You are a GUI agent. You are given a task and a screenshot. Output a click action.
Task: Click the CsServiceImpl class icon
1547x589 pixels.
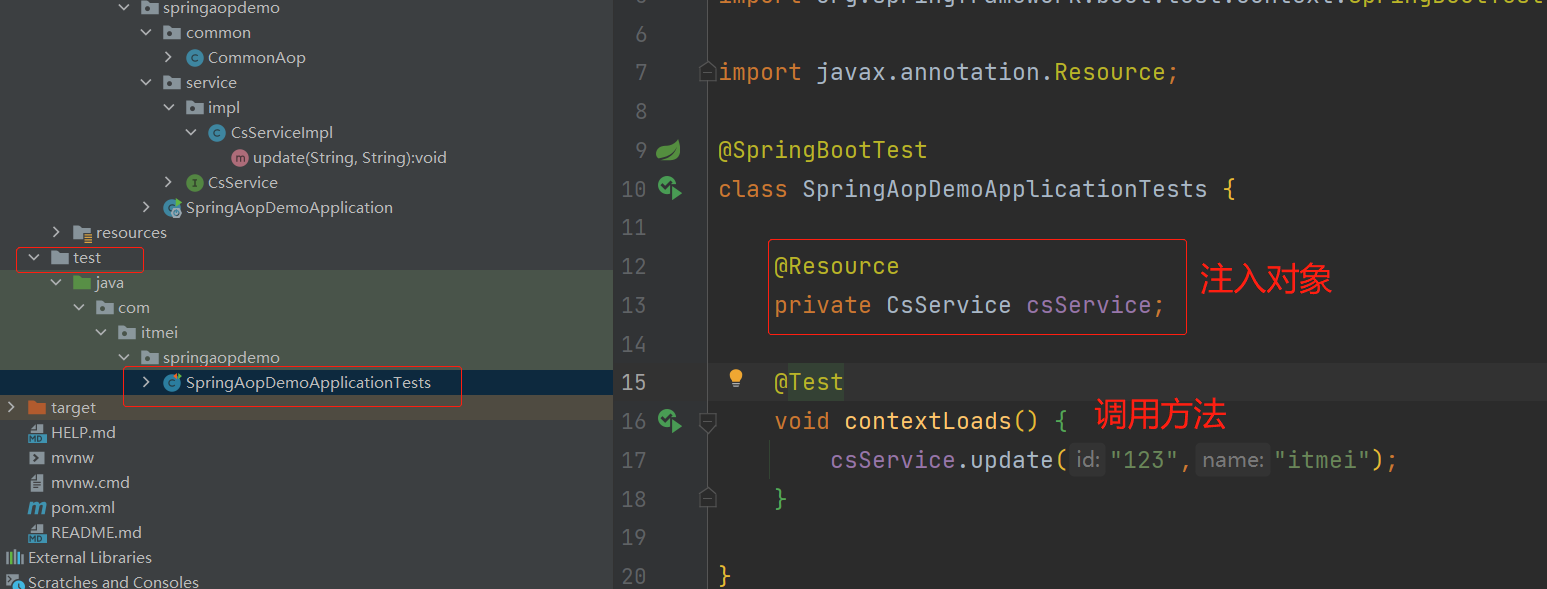coord(217,133)
